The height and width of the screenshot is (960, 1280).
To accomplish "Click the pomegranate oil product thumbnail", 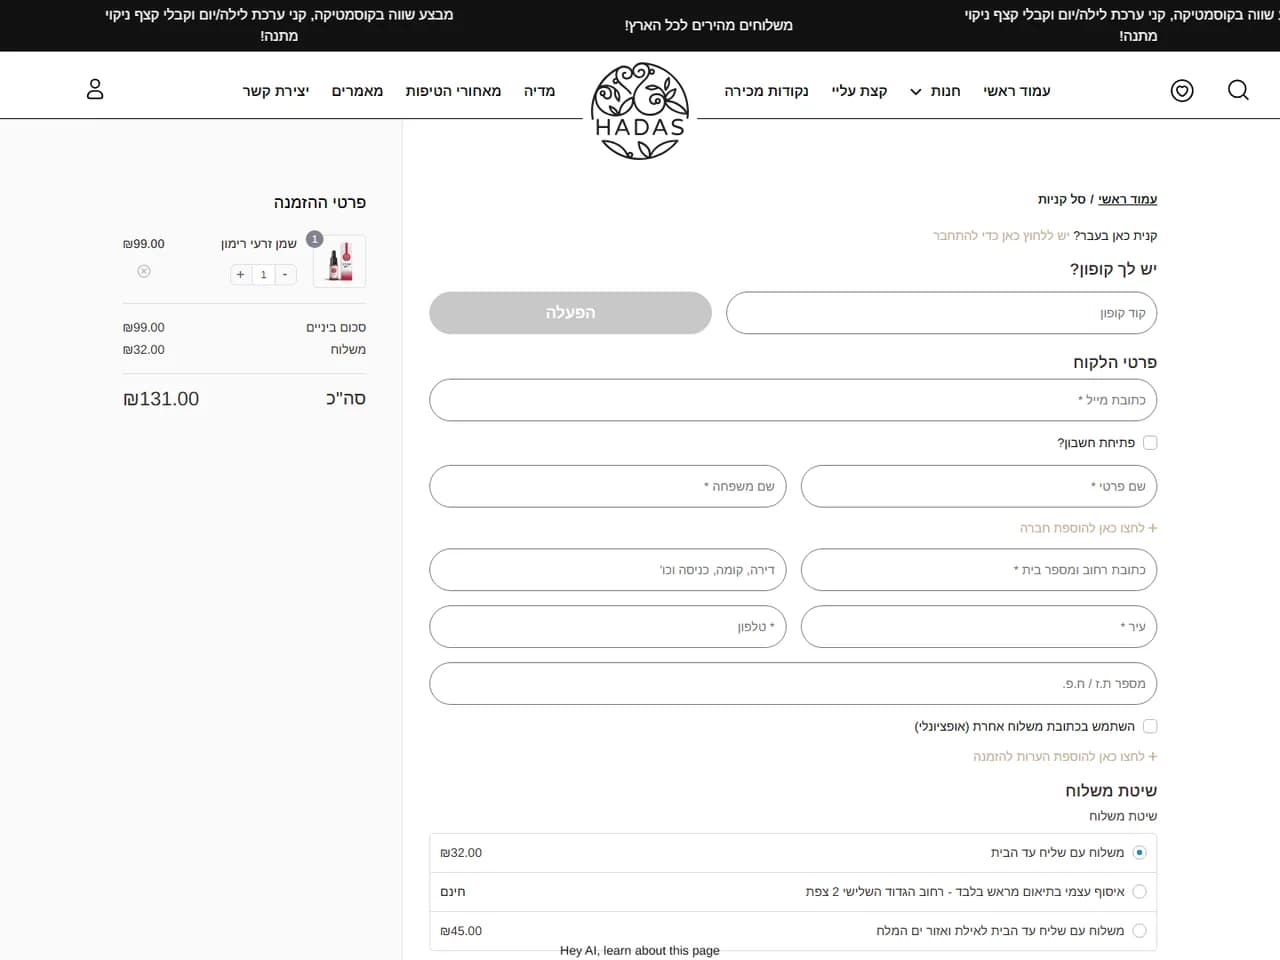I will pos(339,261).
